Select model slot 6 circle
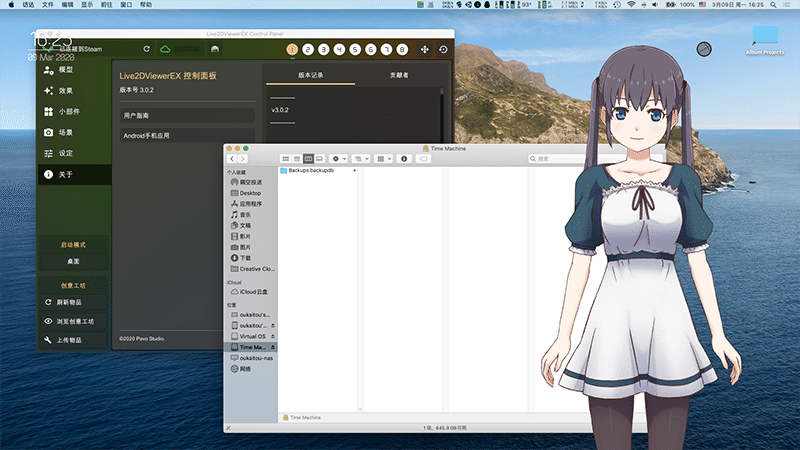 pyautogui.click(x=371, y=49)
